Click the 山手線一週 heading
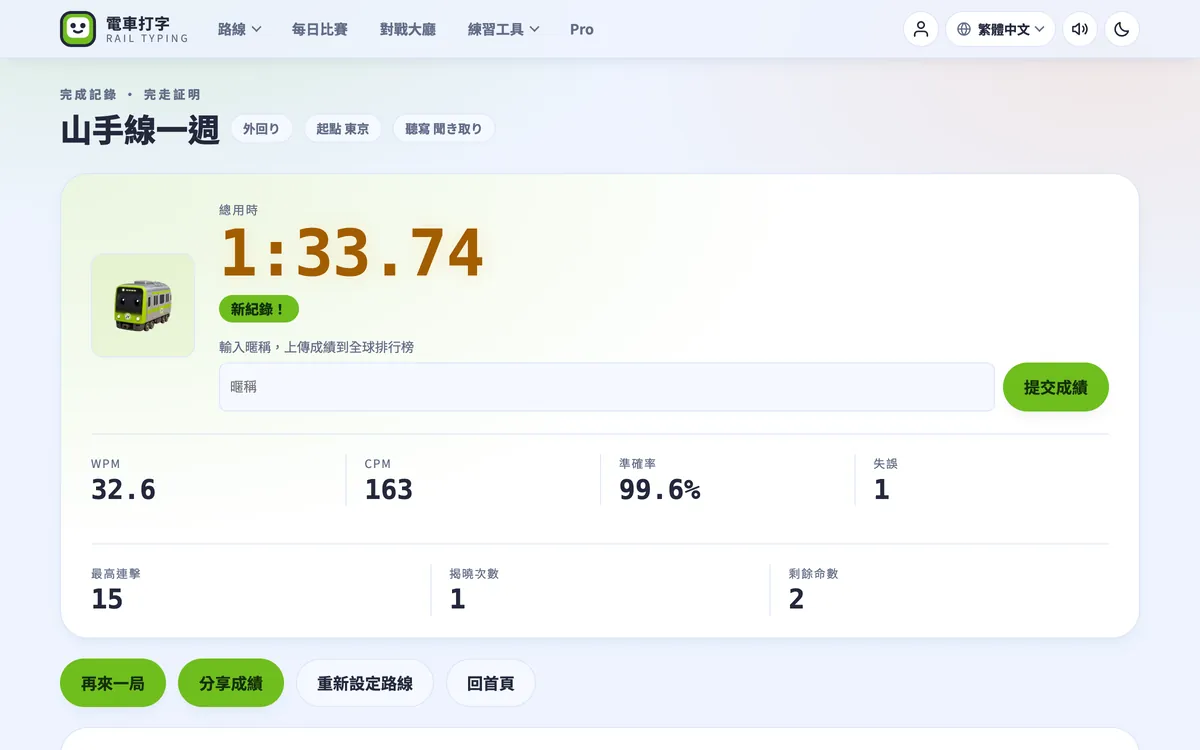 (x=140, y=130)
